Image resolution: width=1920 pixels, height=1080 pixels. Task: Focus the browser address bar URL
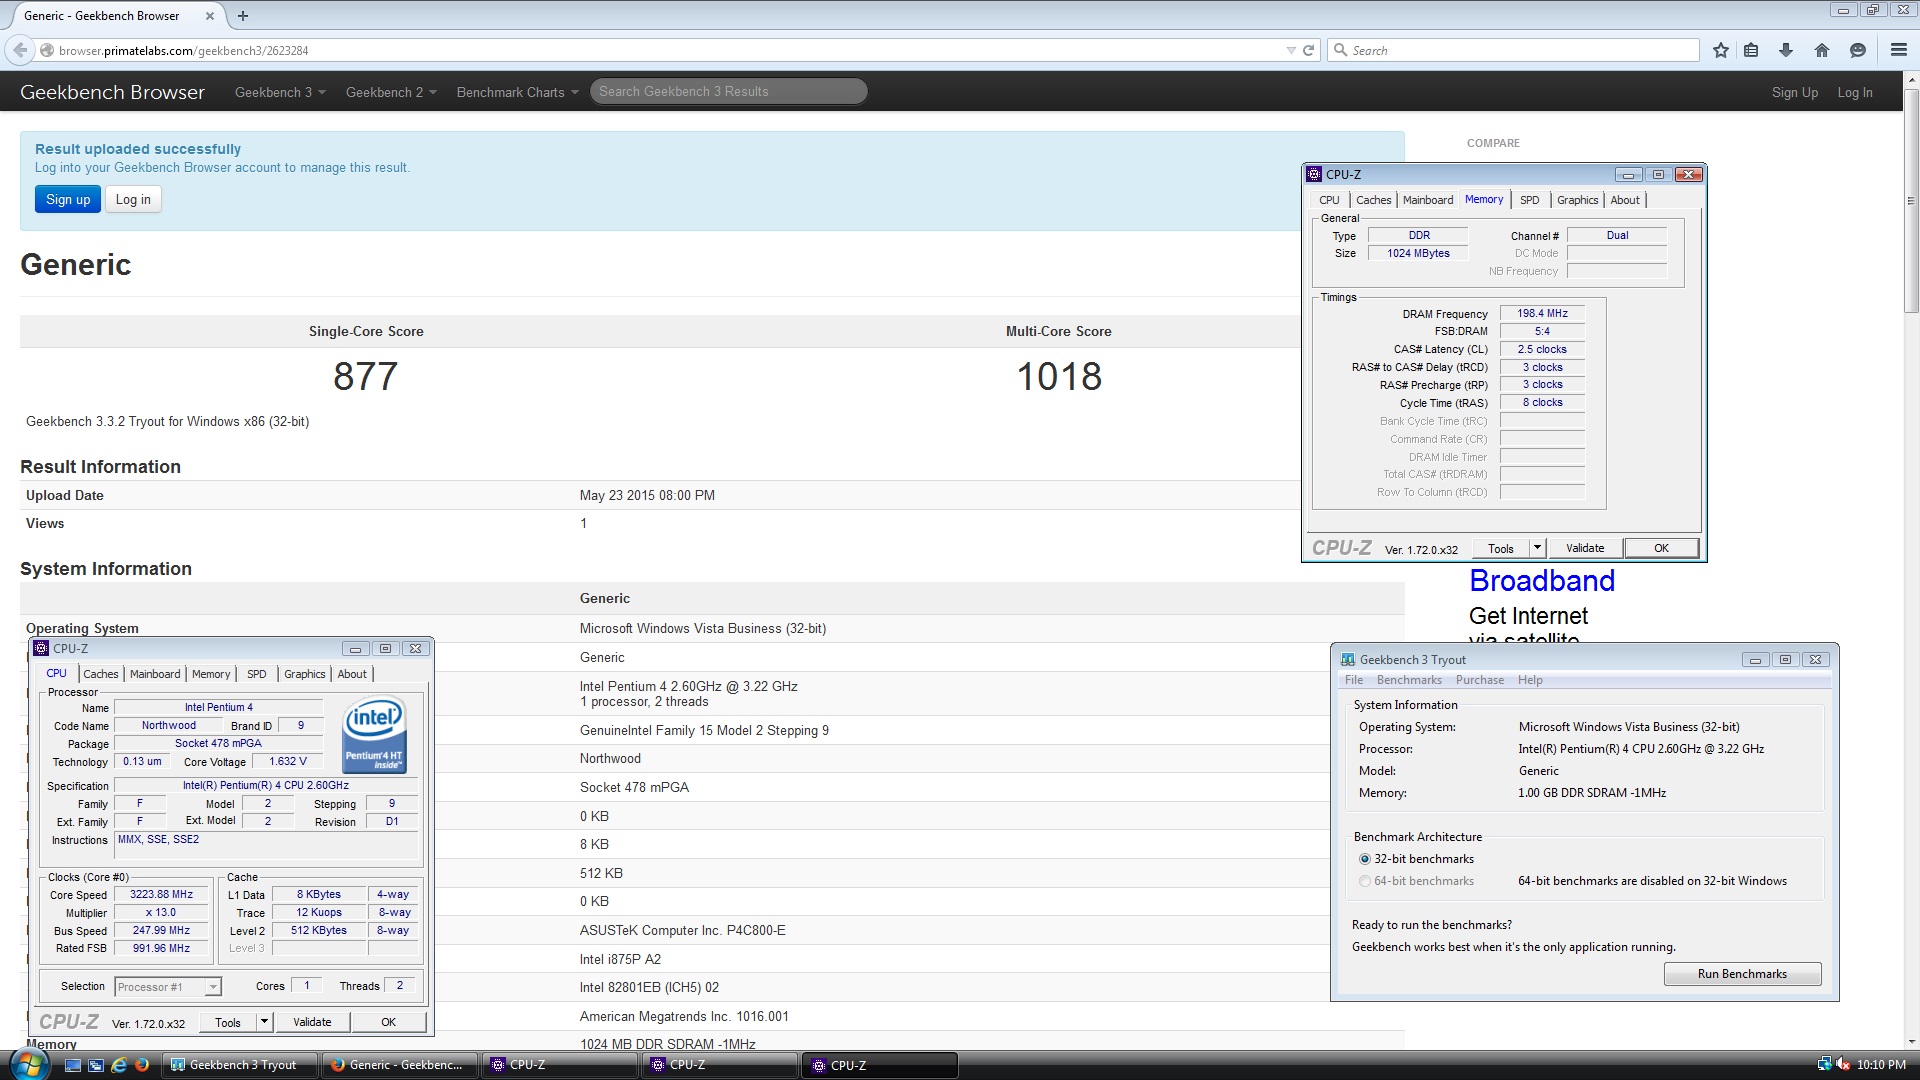pyautogui.click(x=660, y=50)
